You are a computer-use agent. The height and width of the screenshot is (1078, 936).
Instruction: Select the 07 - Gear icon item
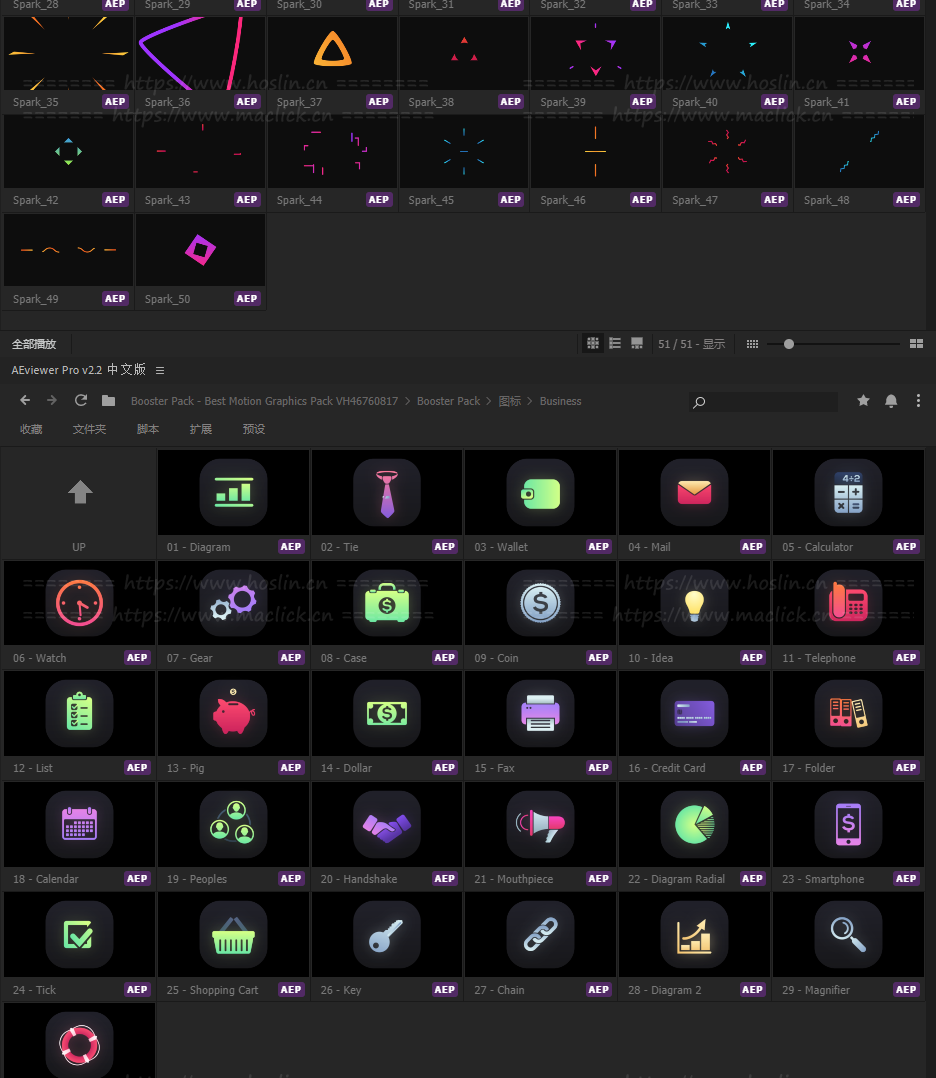(x=233, y=614)
